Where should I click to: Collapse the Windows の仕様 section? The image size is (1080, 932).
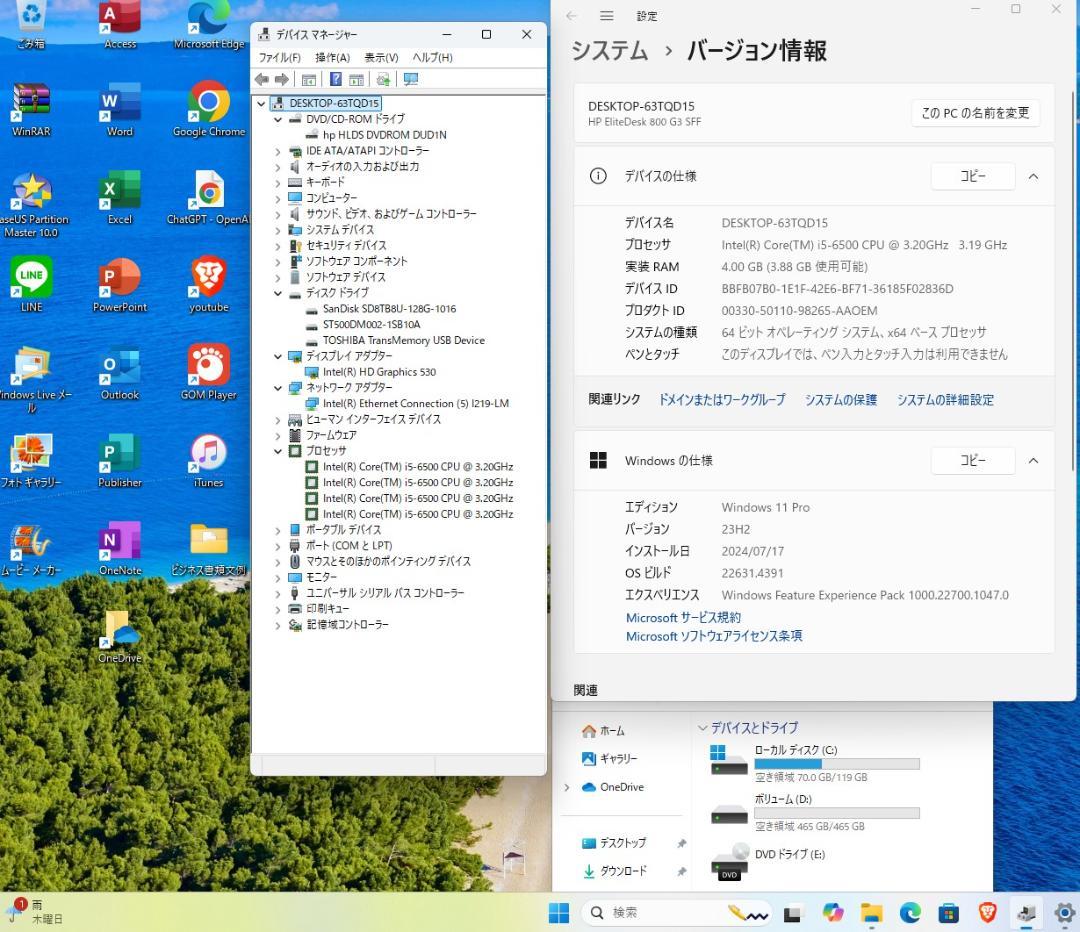[x=1033, y=460]
